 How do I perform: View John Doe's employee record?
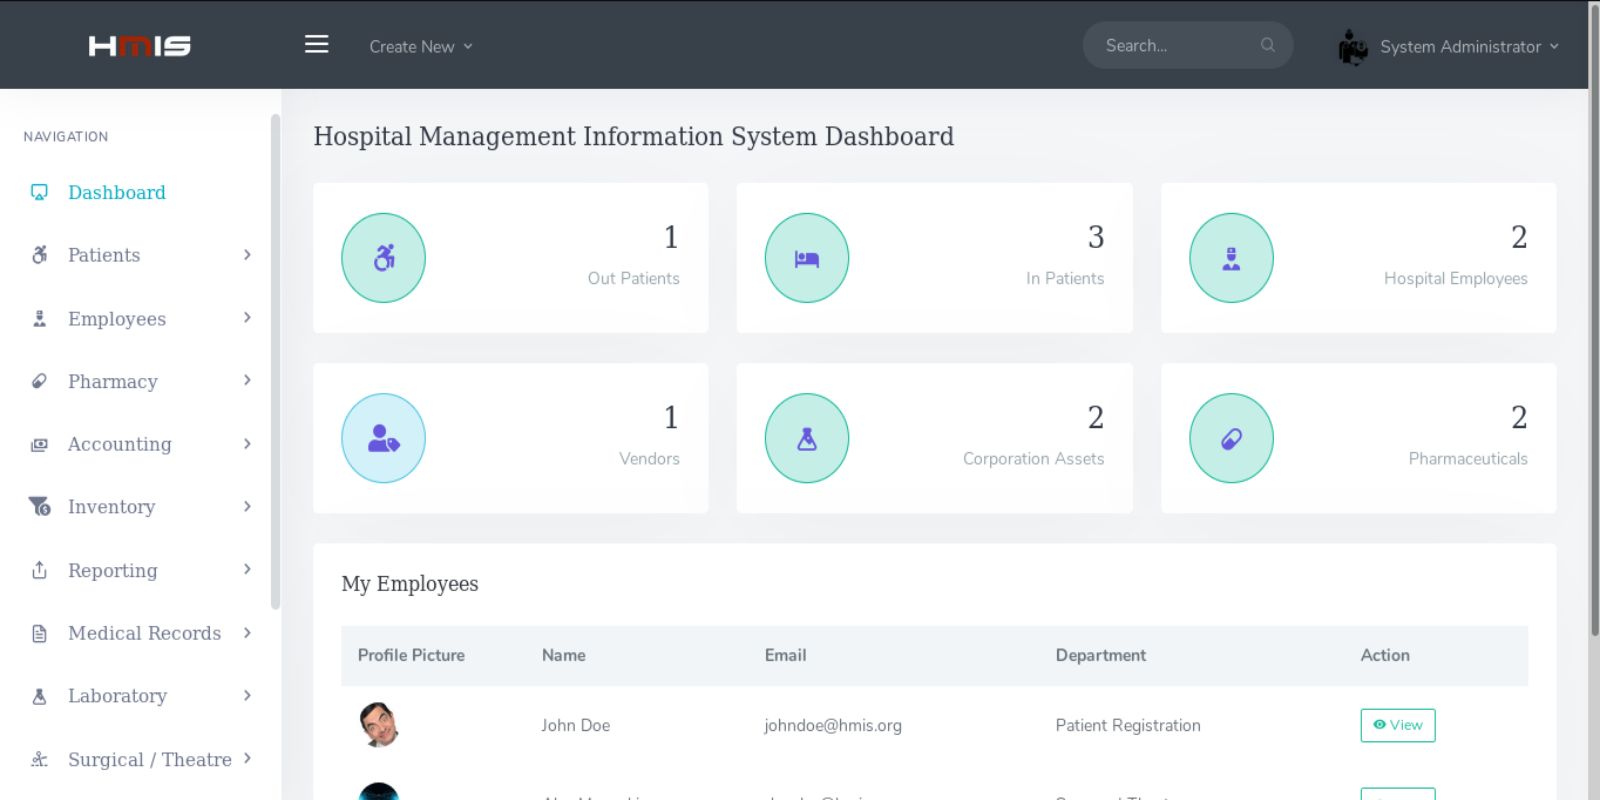coord(1397,725)
